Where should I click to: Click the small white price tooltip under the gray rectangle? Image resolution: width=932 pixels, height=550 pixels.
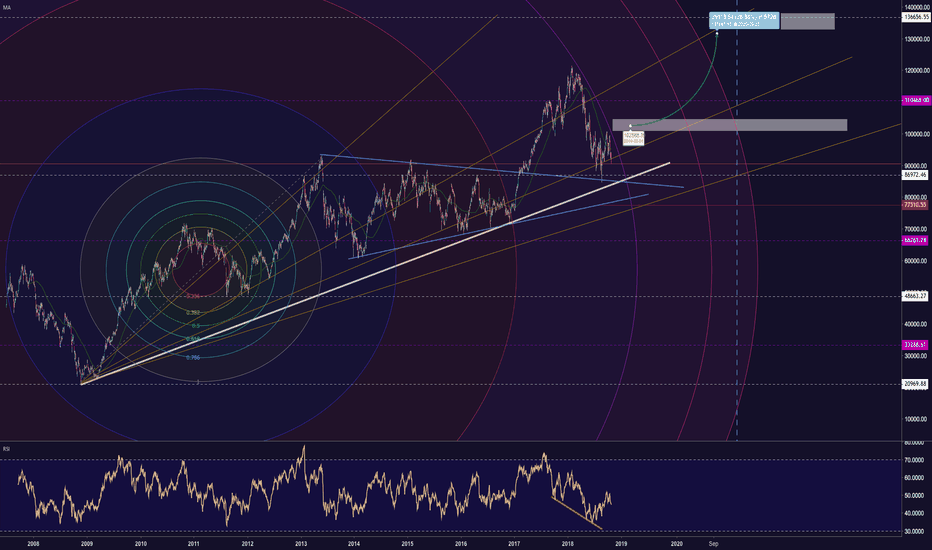(x=634, y=138)
